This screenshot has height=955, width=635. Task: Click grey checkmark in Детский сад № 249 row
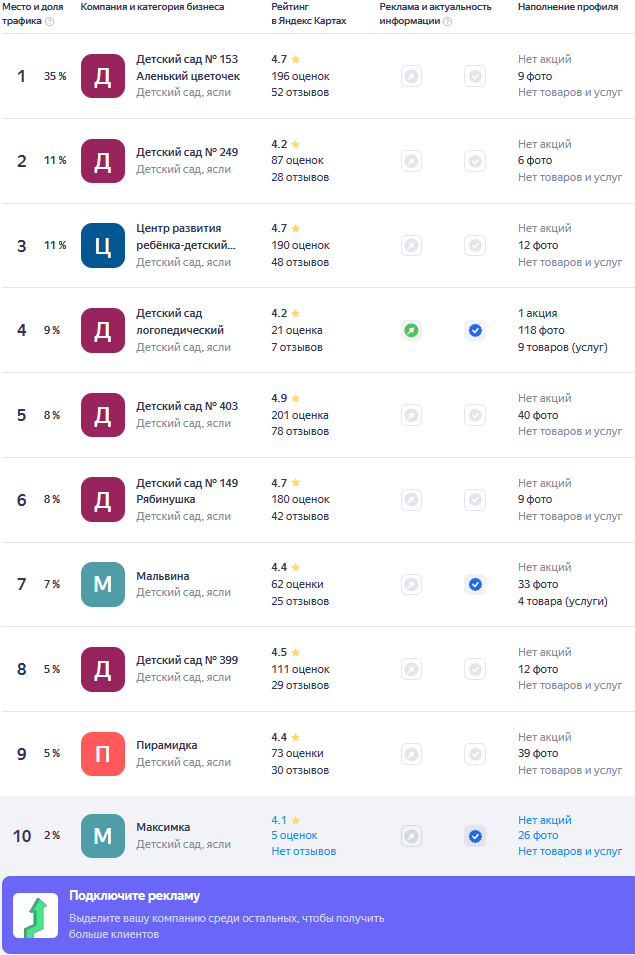pyautogui.click(x=475, y=161)
